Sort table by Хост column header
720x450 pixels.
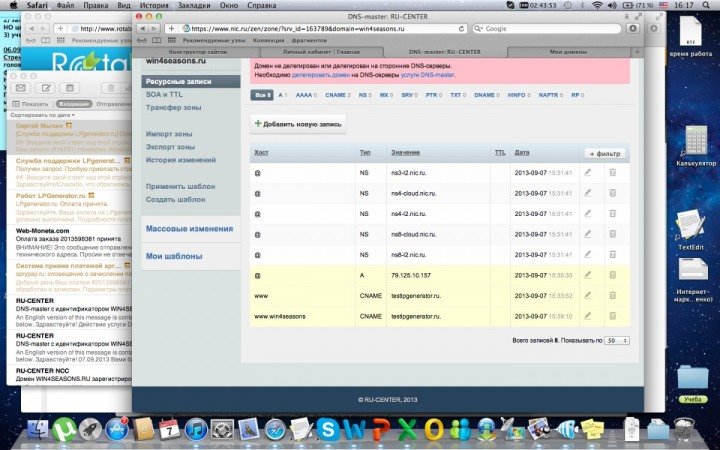tap(263, 153)
